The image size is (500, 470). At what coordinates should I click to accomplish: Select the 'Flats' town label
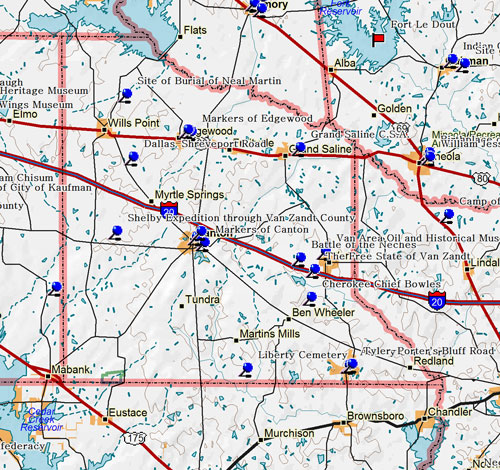(x=195, y=30)
